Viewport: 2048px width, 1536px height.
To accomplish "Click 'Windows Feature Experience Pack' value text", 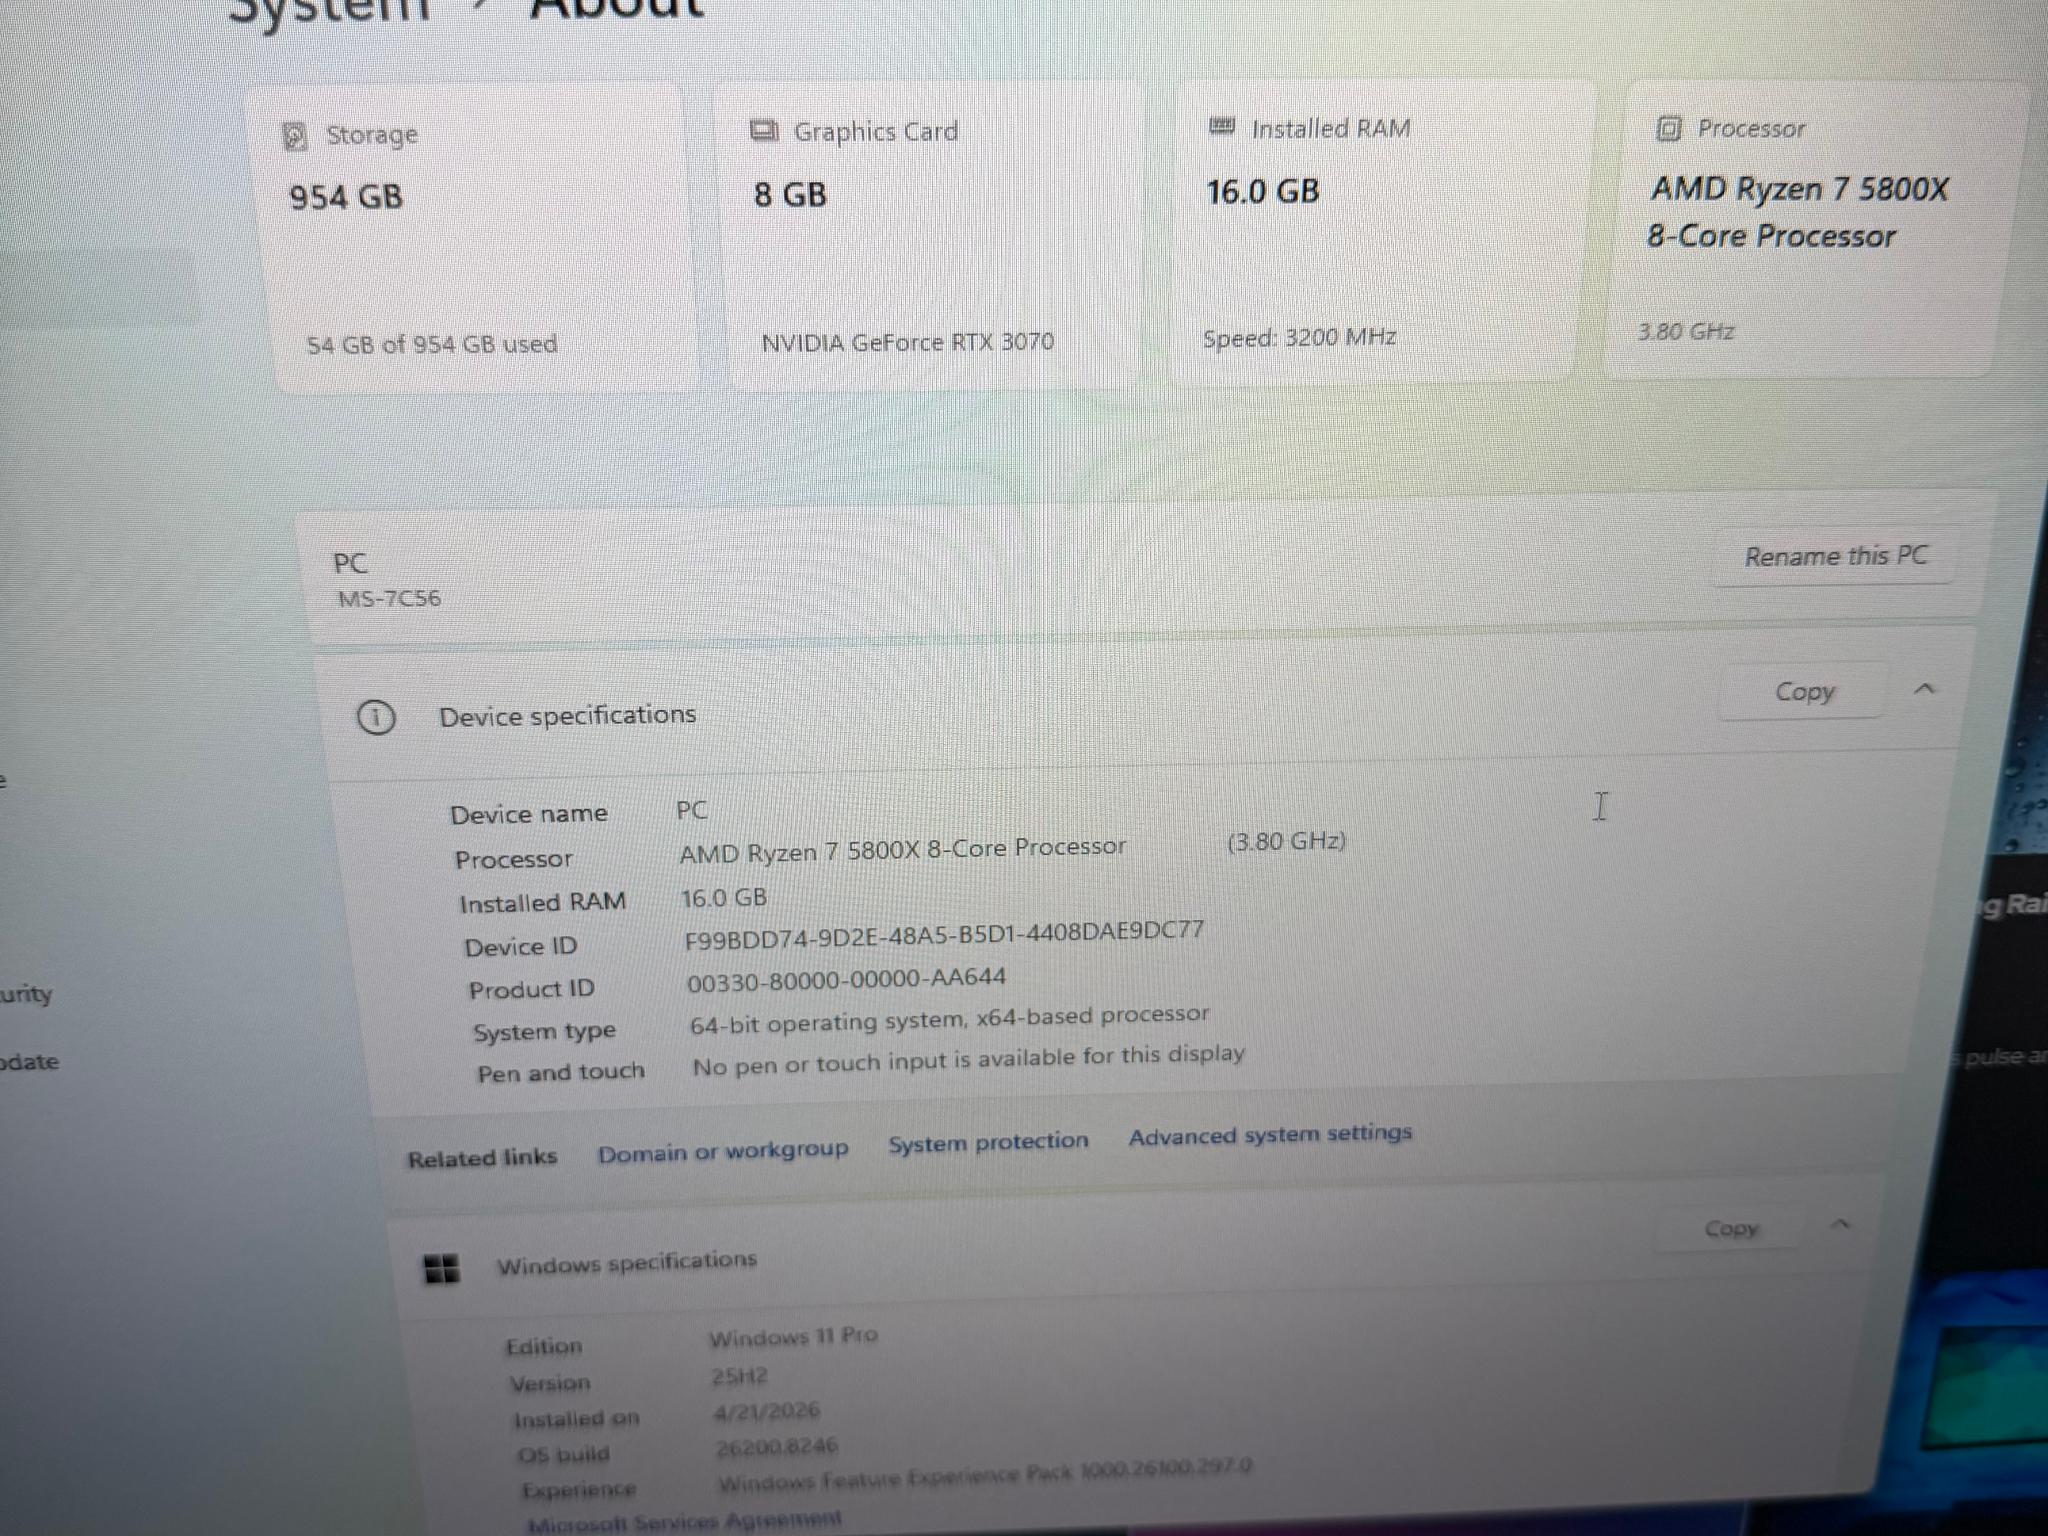I will 985,1474.
